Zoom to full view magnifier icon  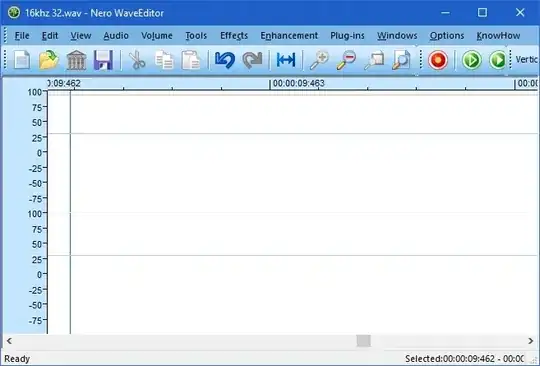[x=401, y=60]
